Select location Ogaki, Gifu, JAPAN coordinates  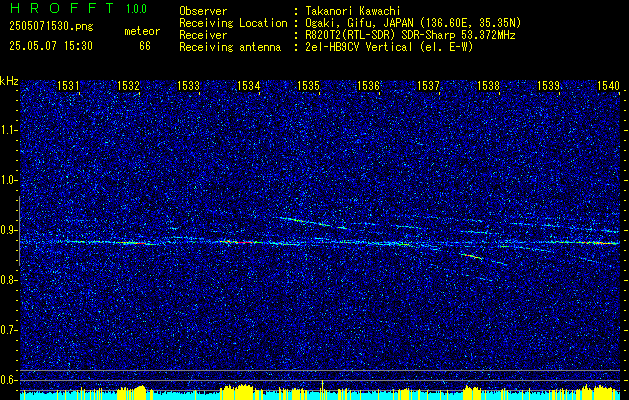click(x=413, y=23)
